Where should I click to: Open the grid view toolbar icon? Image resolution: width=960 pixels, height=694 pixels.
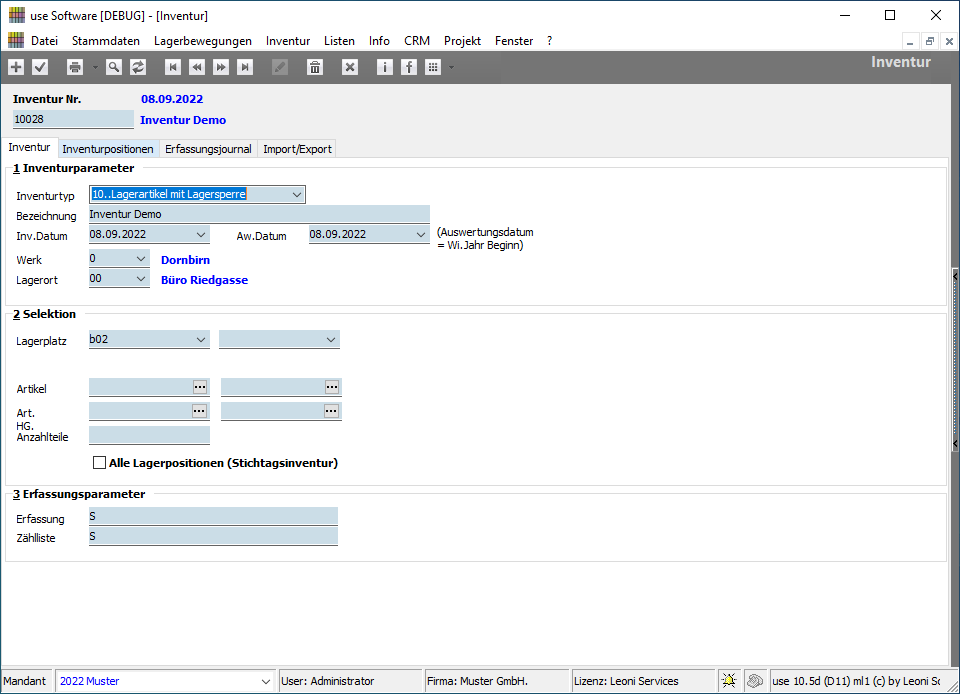tap(433, 67)
